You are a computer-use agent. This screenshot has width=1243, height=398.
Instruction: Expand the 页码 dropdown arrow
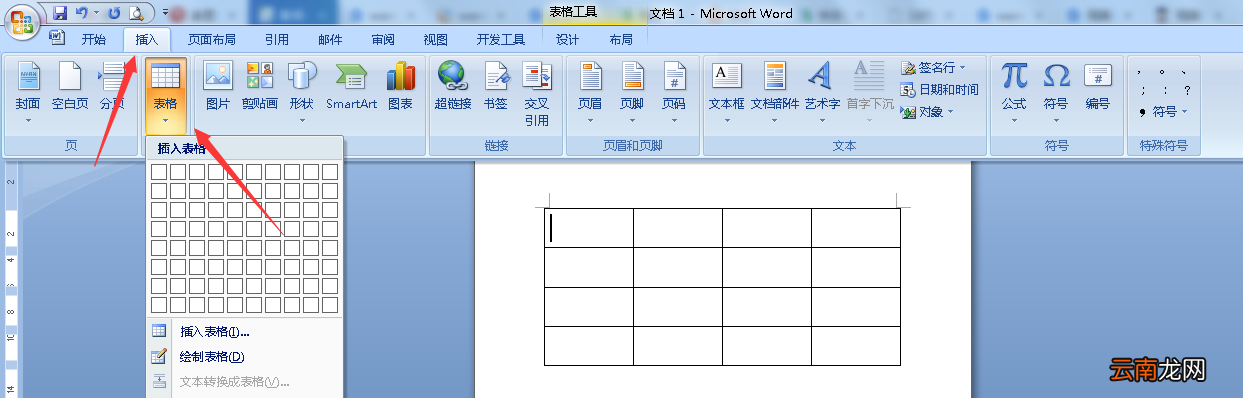pos(674,120)
